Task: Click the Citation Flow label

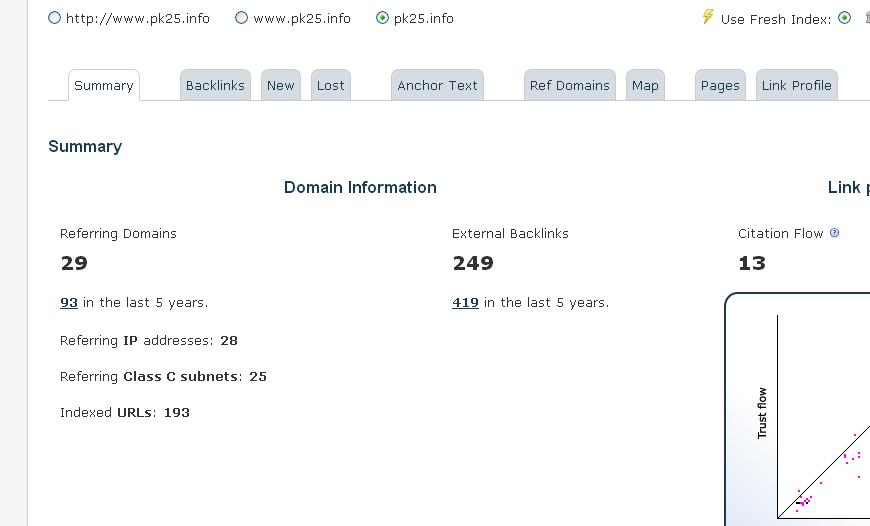Action: [781, 234]
